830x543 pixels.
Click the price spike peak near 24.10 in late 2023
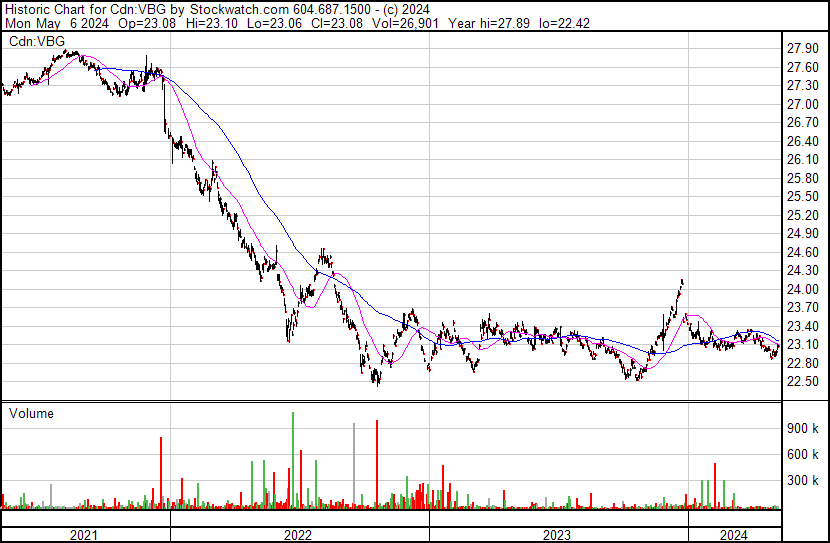[682, 281]
